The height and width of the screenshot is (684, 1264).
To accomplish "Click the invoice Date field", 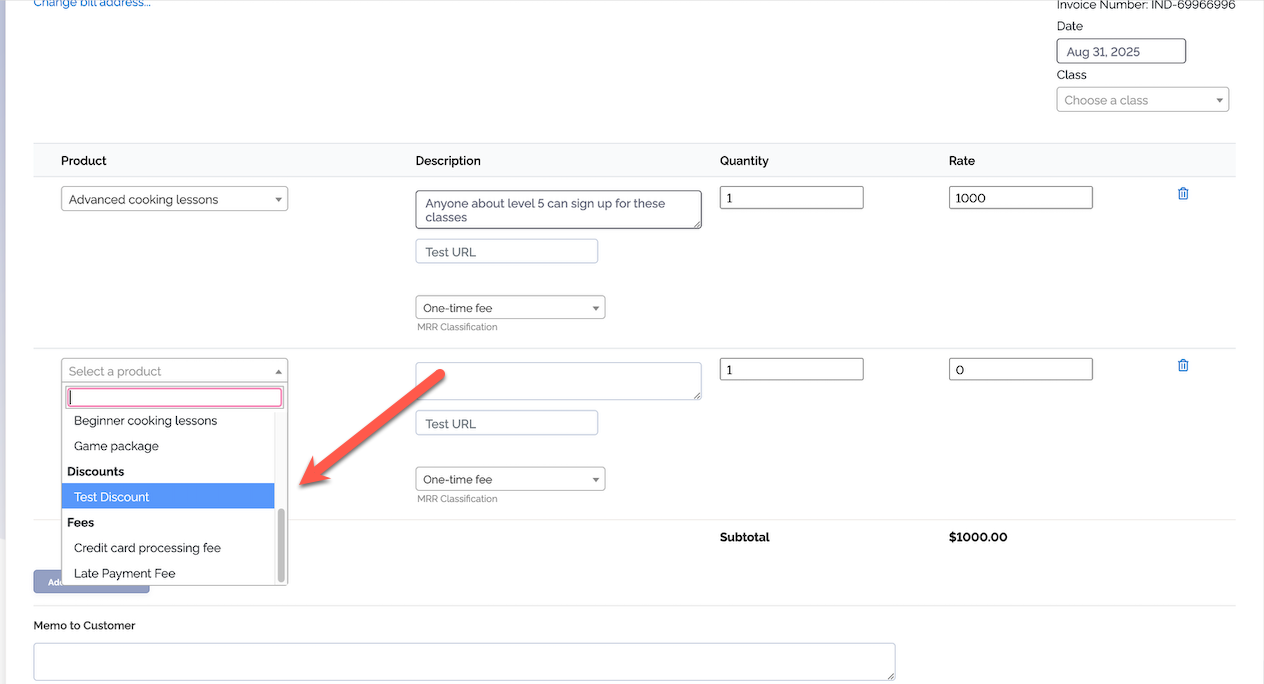I will pos(1120,52).
